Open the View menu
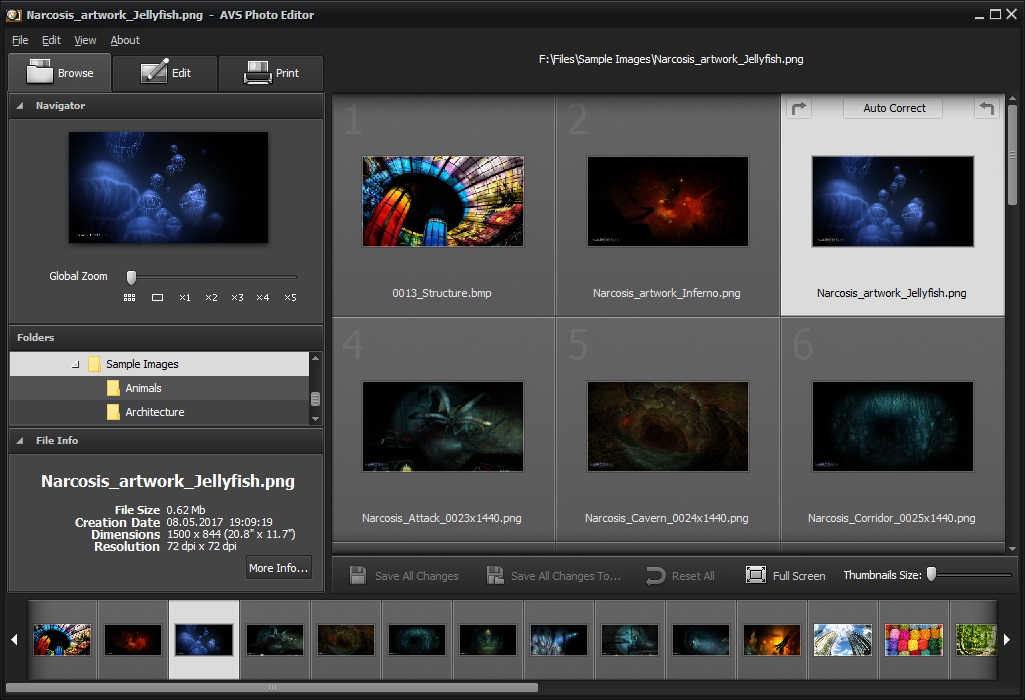Screen dimensions: 1025x700 coord(85,40)
